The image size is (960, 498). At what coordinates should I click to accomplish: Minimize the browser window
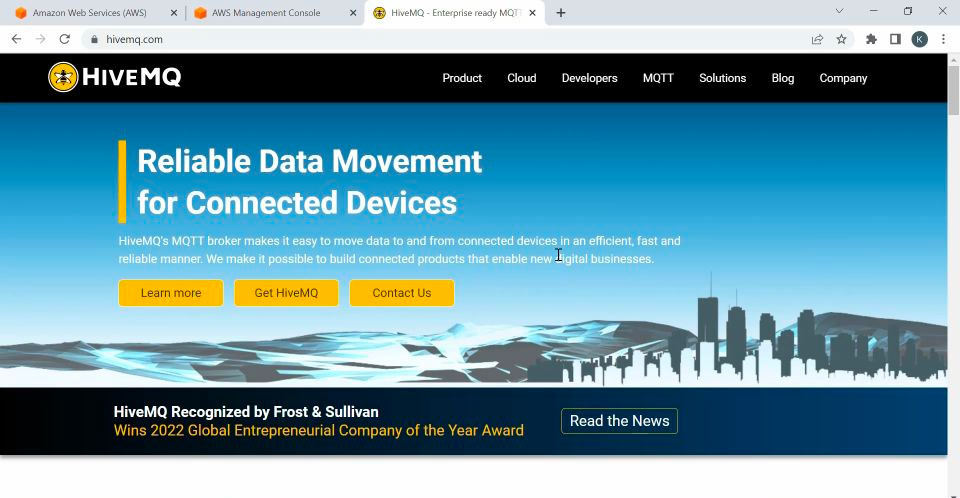pyautogui.click(x=874, y=11)
